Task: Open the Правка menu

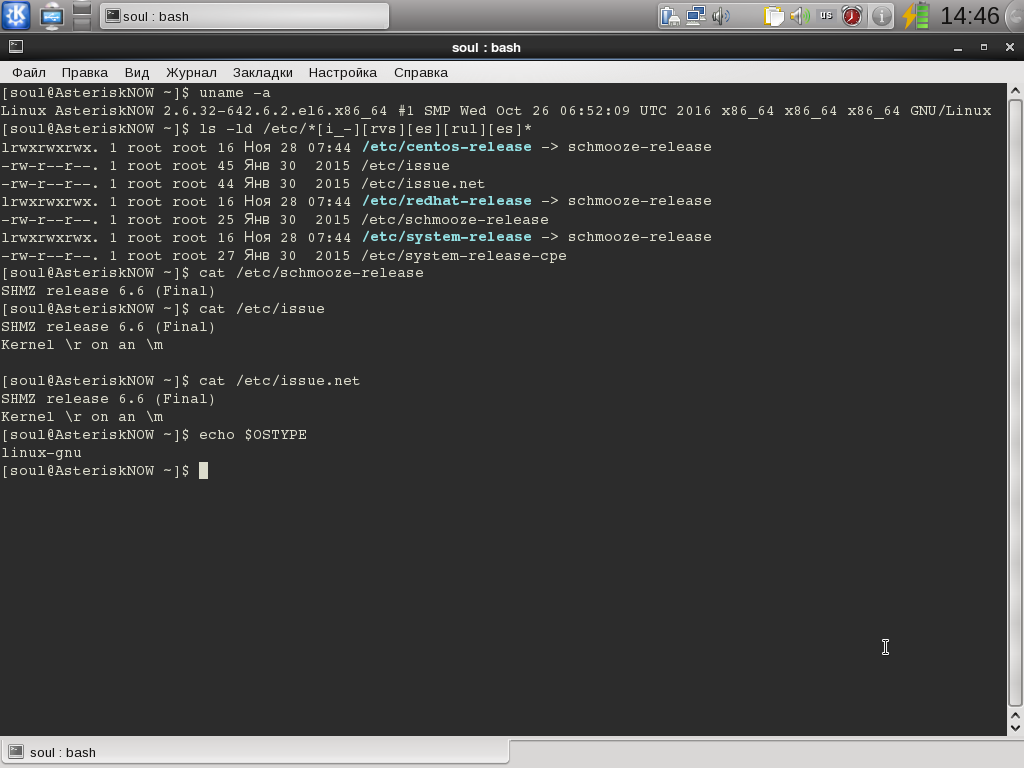Action: pos(84,72)
